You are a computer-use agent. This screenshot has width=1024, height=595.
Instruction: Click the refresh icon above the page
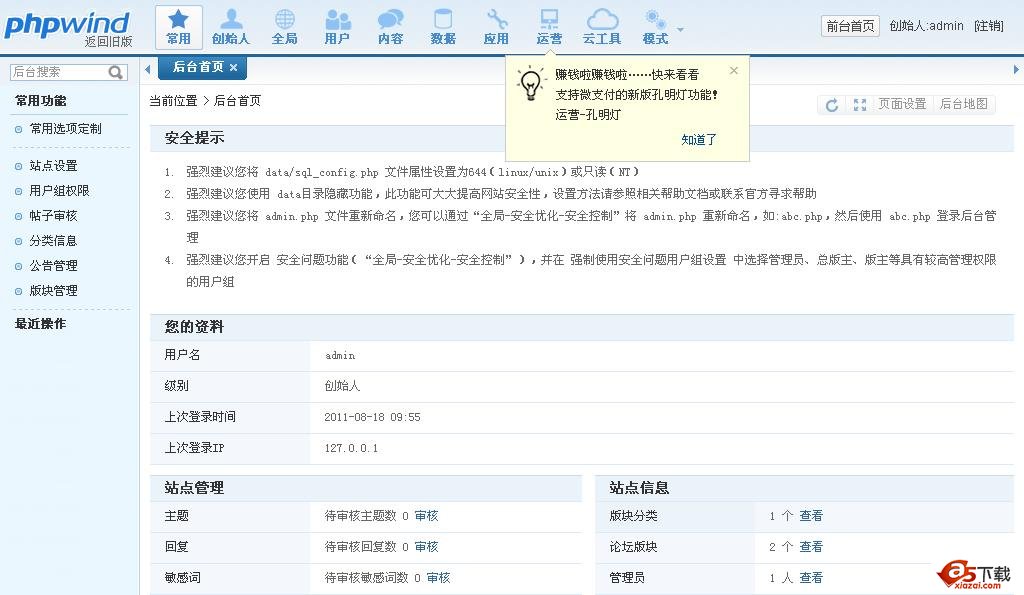(x=832, y=104)
